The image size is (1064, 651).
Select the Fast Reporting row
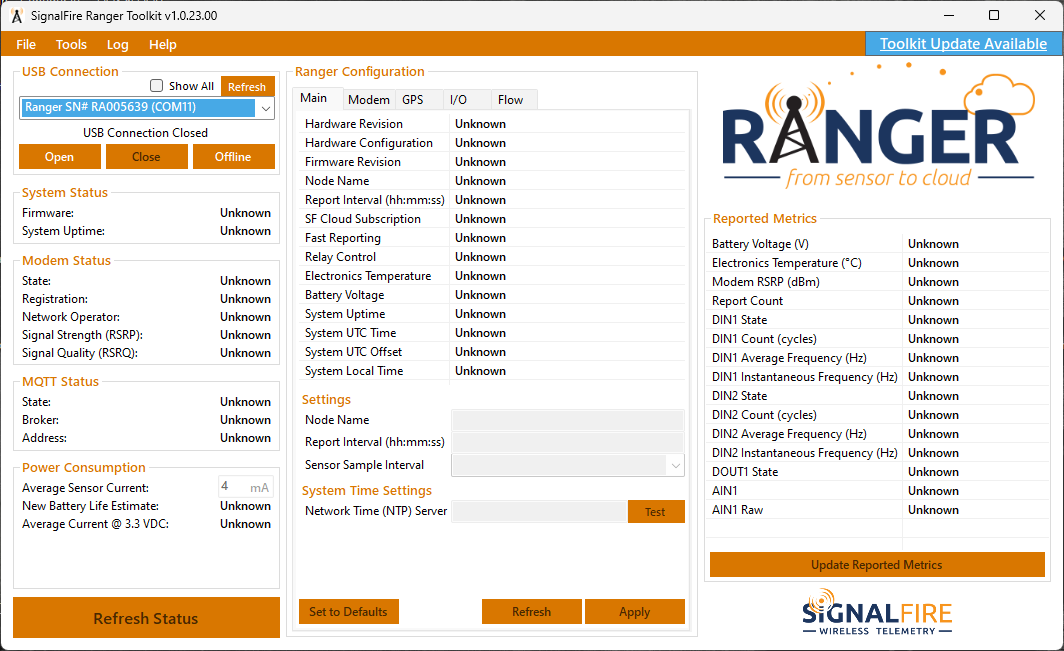tap(493, 238)
